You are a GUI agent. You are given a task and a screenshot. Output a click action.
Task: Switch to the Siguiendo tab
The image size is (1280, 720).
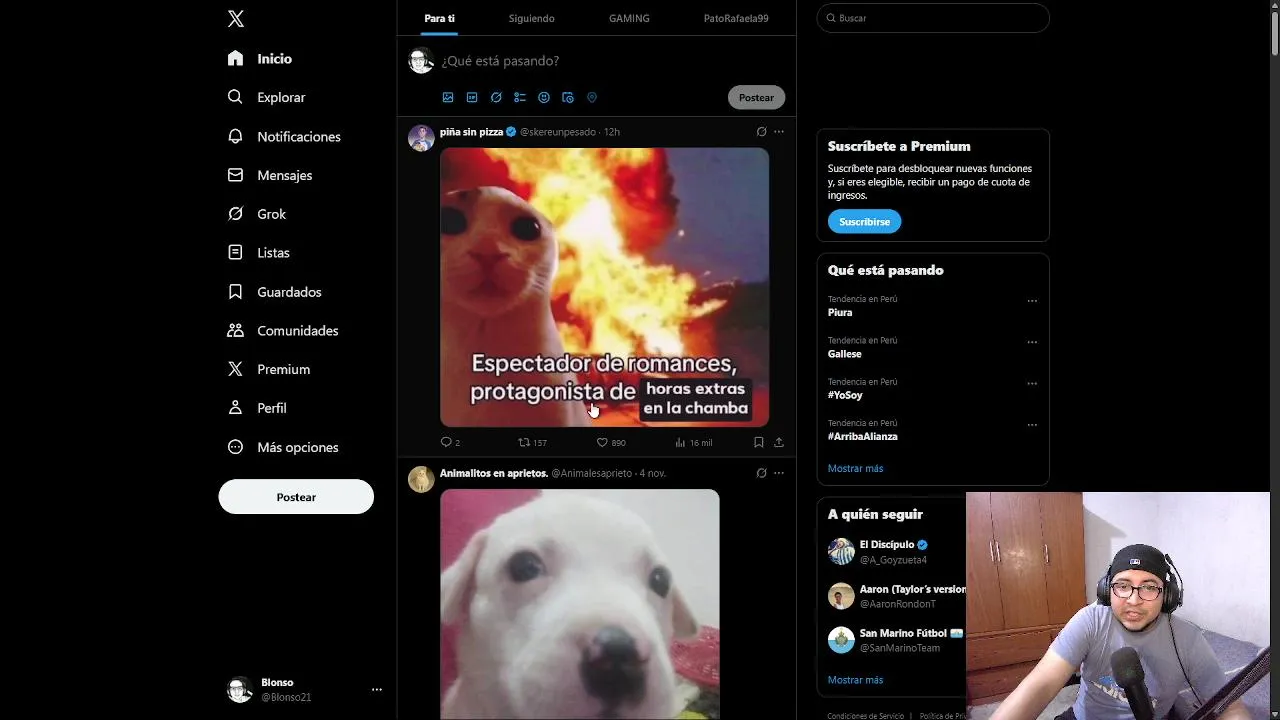[x=531, y=18]
